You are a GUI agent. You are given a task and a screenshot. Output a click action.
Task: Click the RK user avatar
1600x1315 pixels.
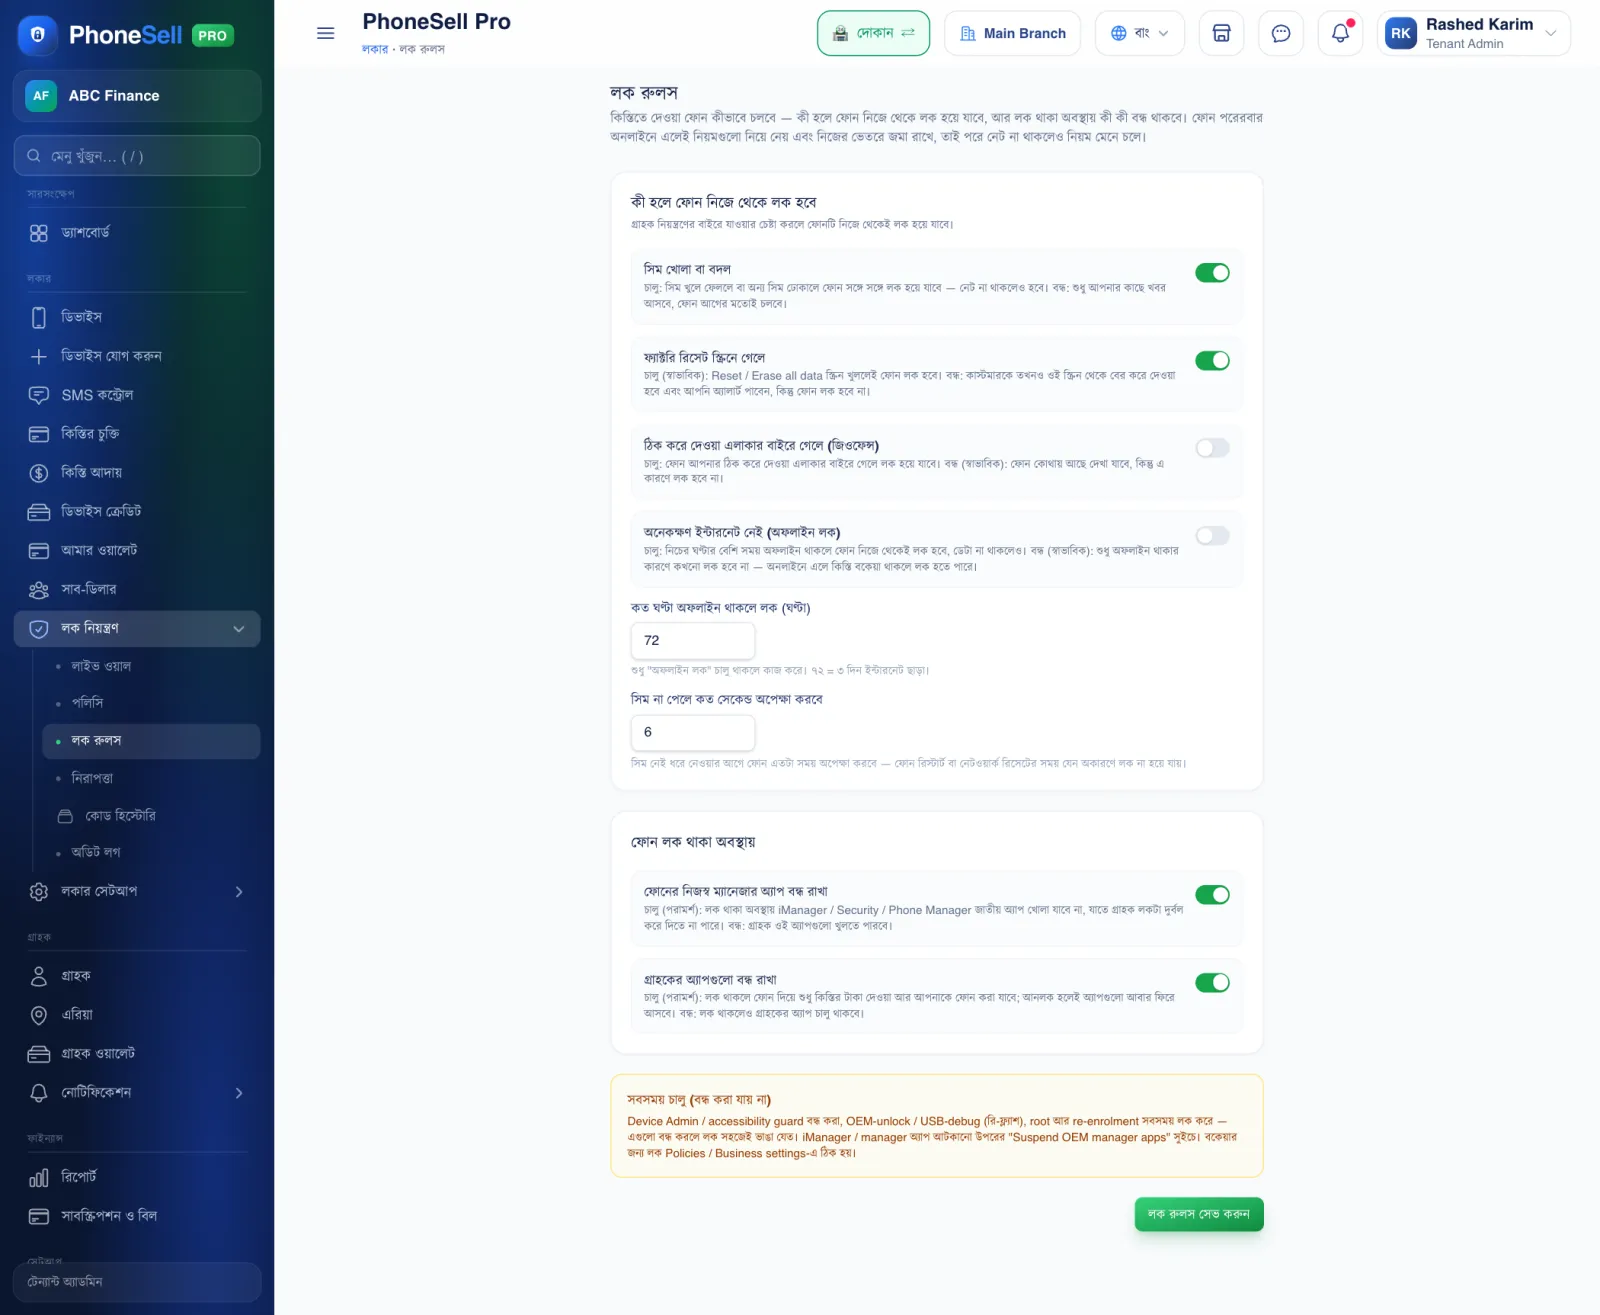coord(1401,33)
